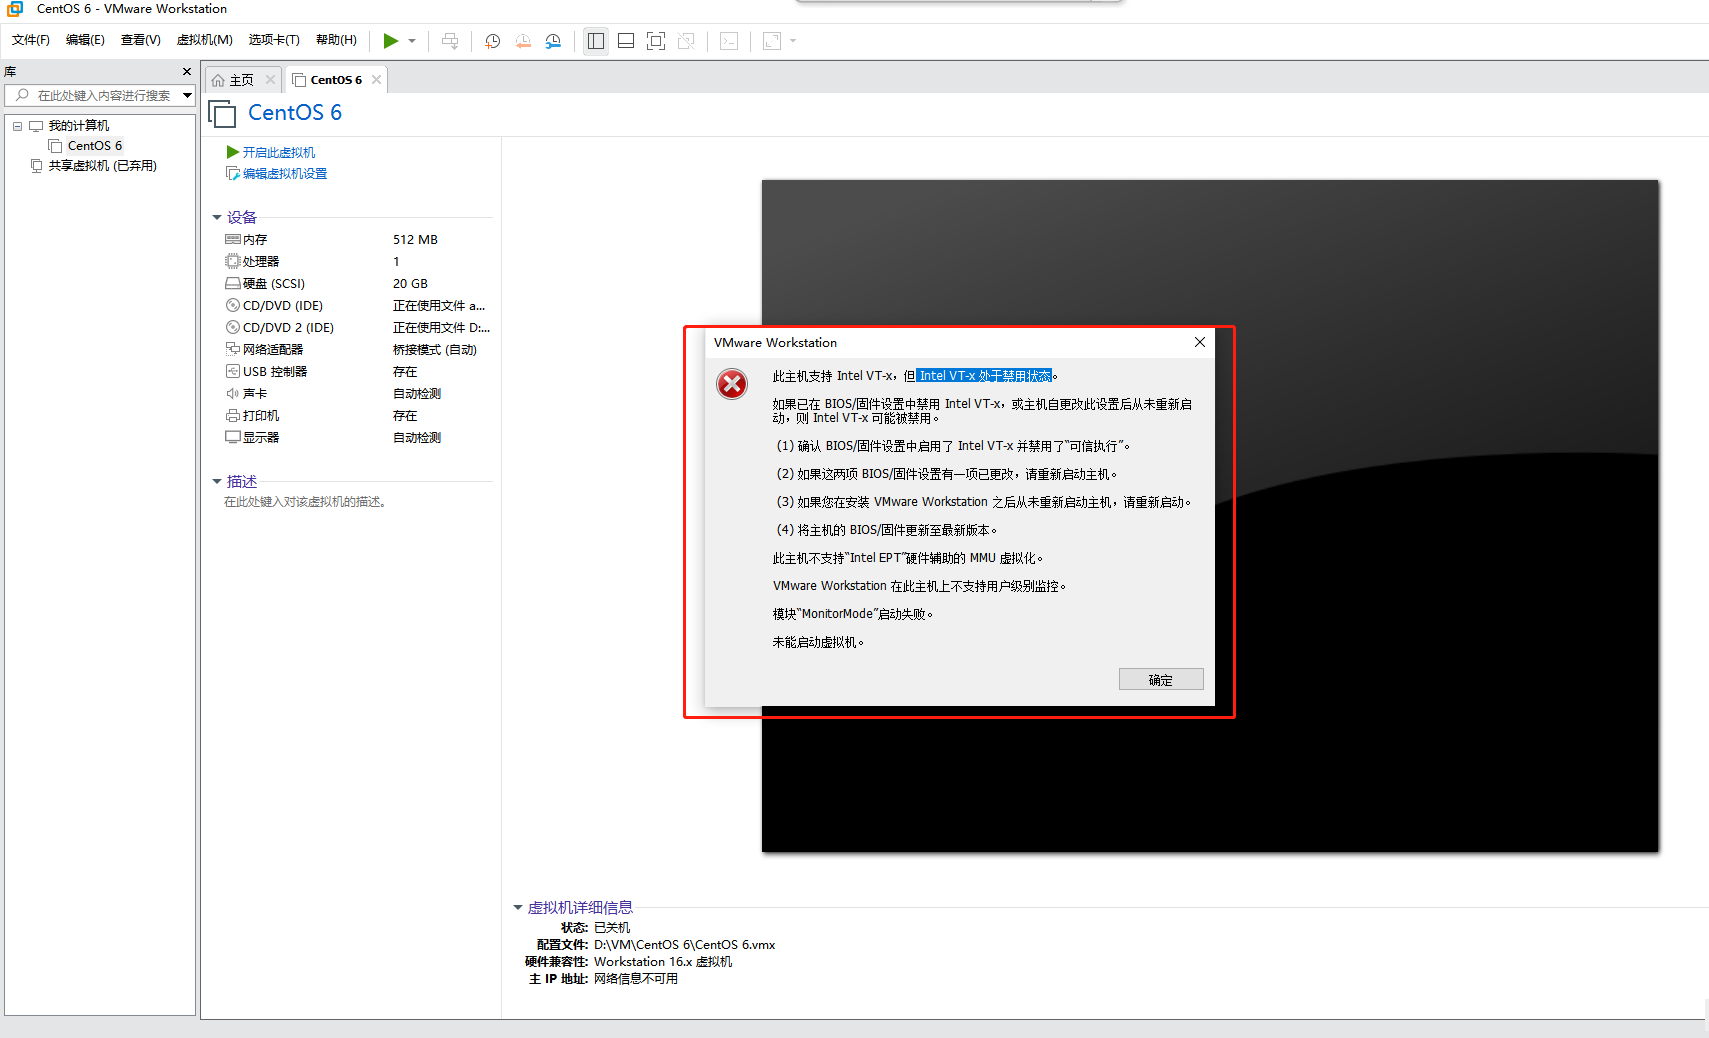The height and width of the screenshot is (1038, 1709).
Task: Open the 帮助(H) menu
Action: tap(336, 40)
